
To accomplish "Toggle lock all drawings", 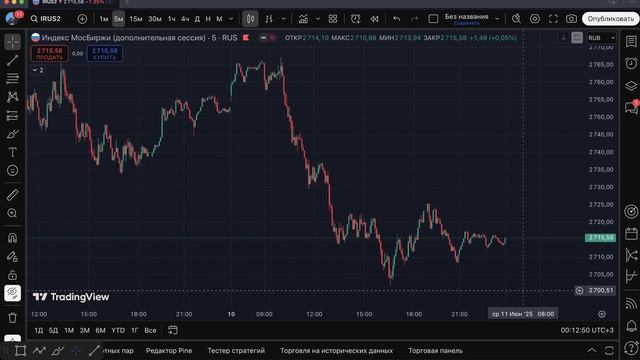I will point(13,275).
